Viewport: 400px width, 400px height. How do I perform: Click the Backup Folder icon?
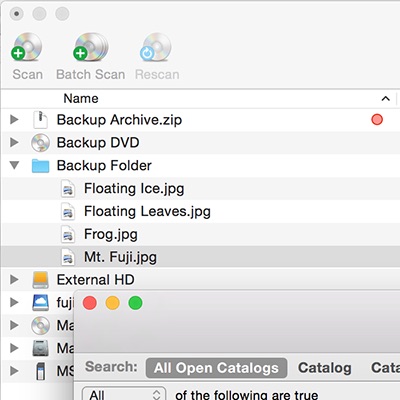point(40,166)
